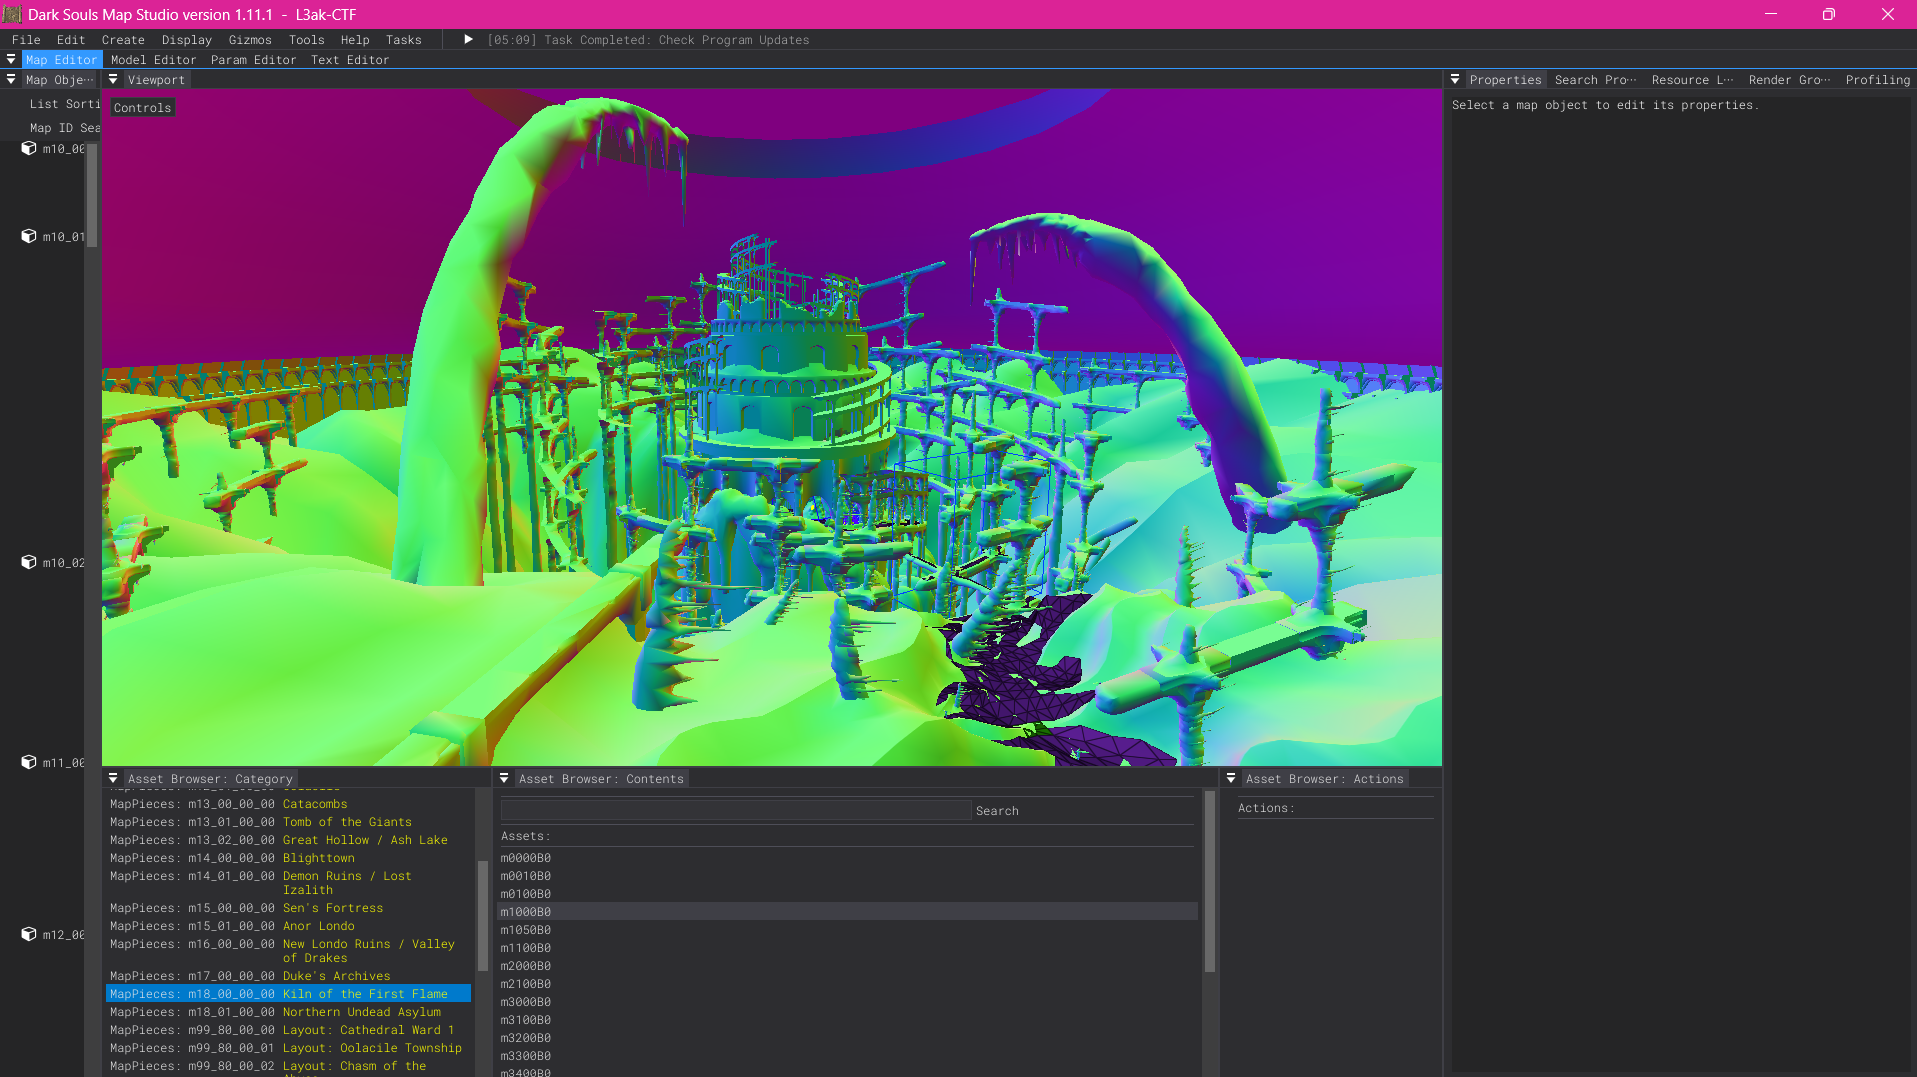This screenshot has height=1077, width=1917.
Task: Switch to the Search Properties tab
Action: point(1596,80)
